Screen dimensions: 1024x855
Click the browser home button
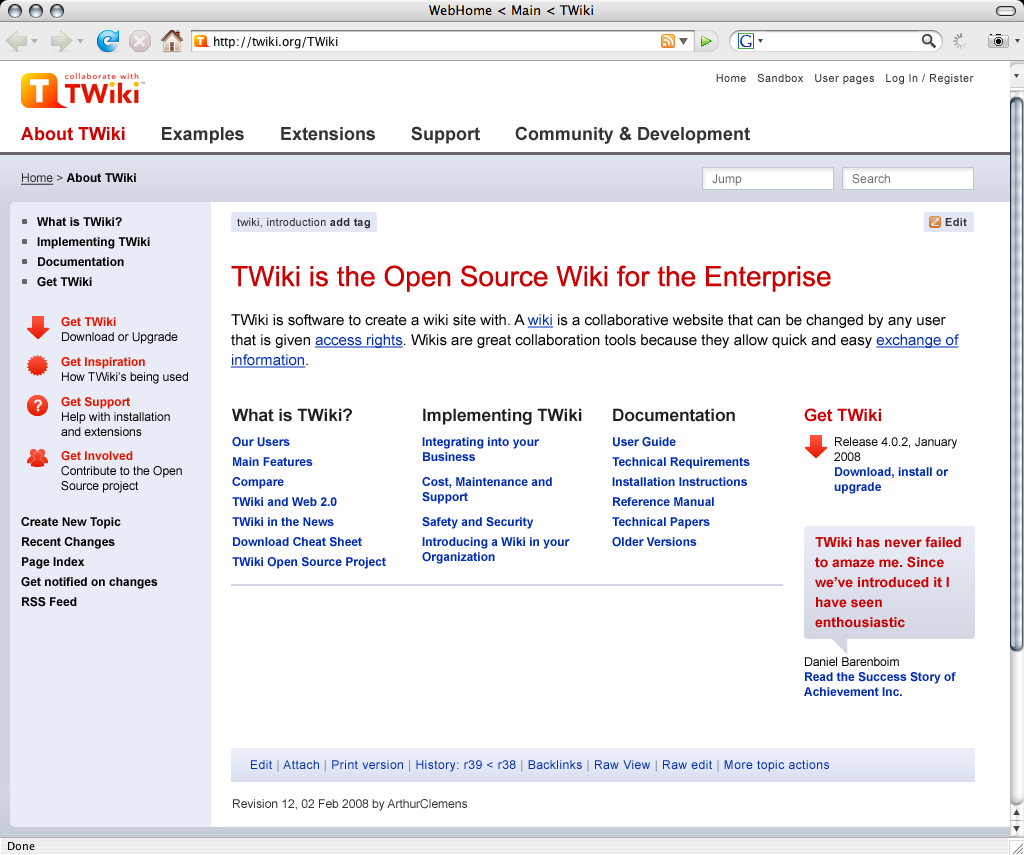point(172,41)
